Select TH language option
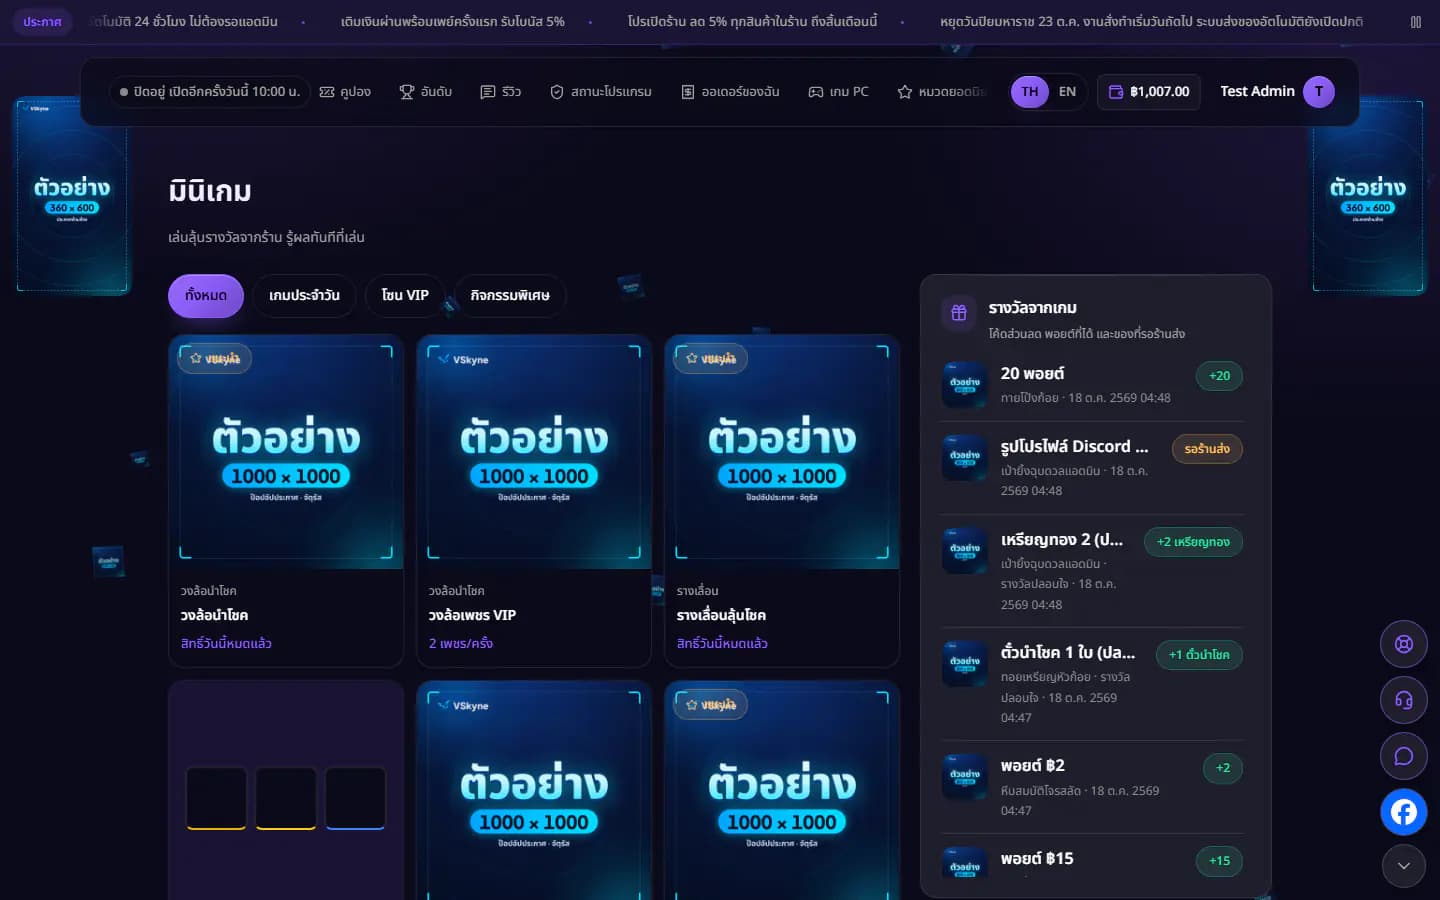Viewport: 1440px width, 900px height. point(1029,92)
